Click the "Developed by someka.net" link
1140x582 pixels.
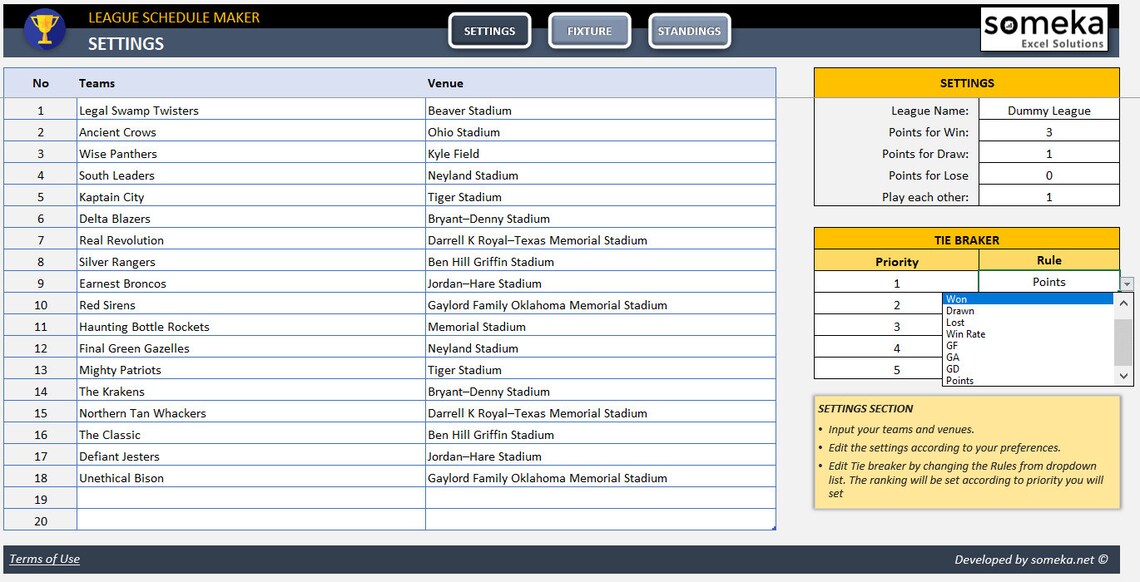coord(1030,559)
